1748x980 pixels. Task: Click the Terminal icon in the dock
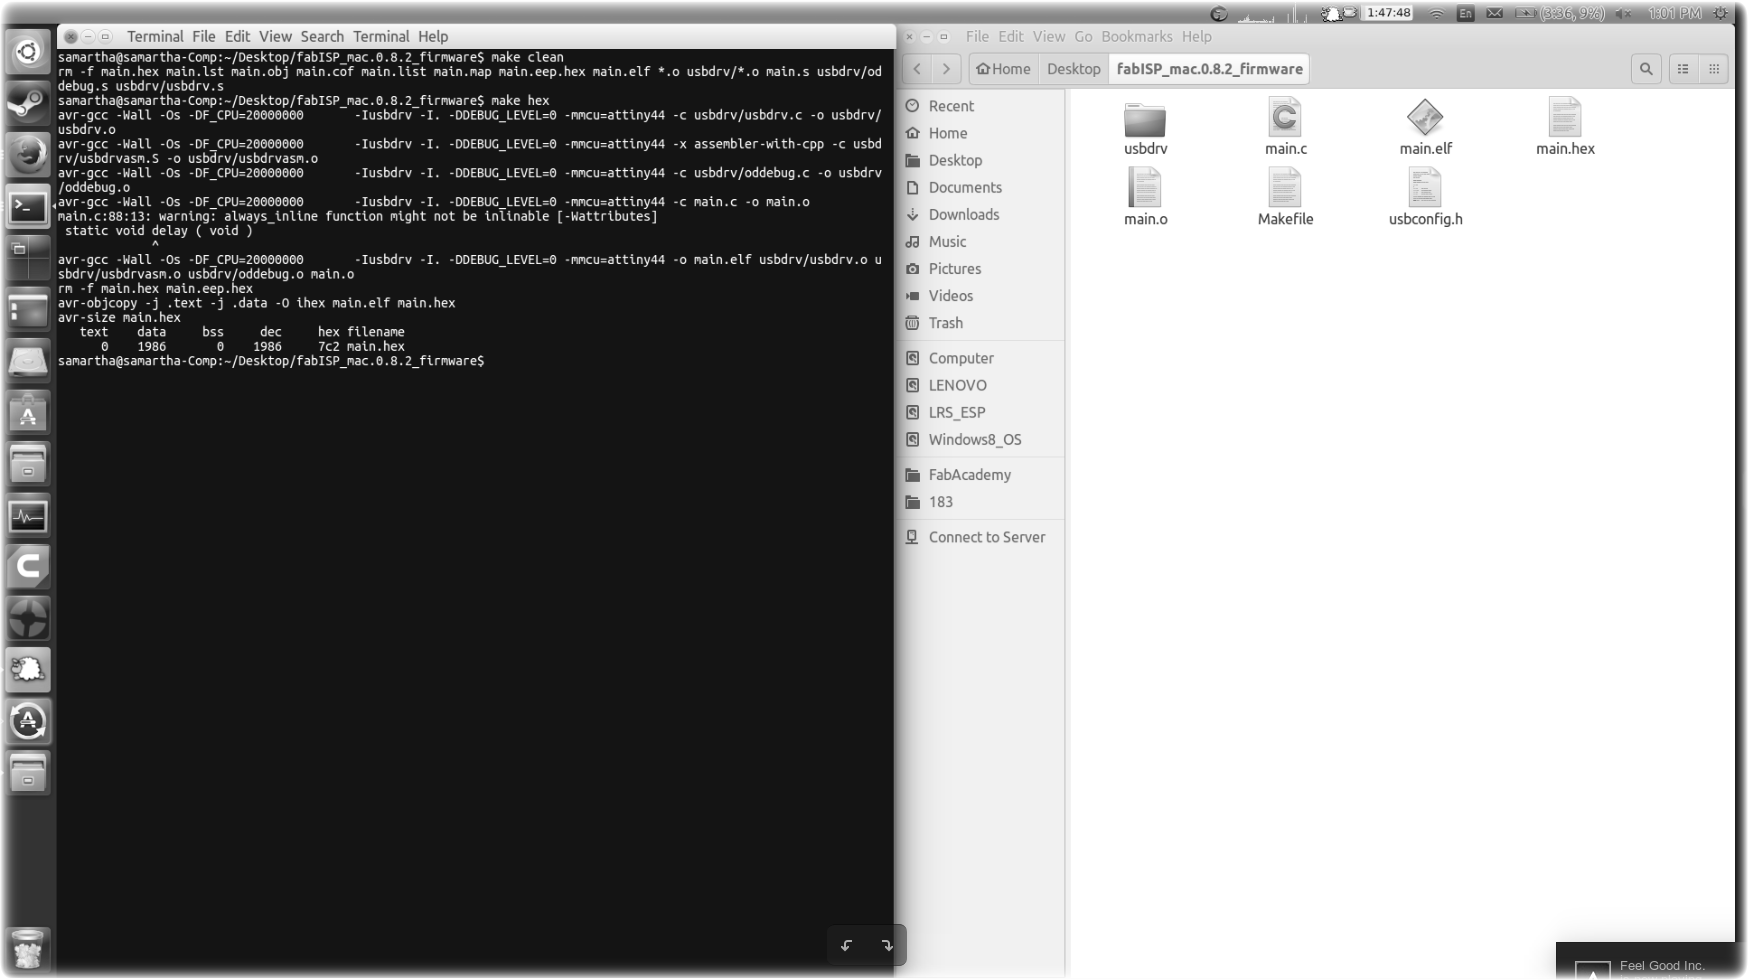pos(28,207)
